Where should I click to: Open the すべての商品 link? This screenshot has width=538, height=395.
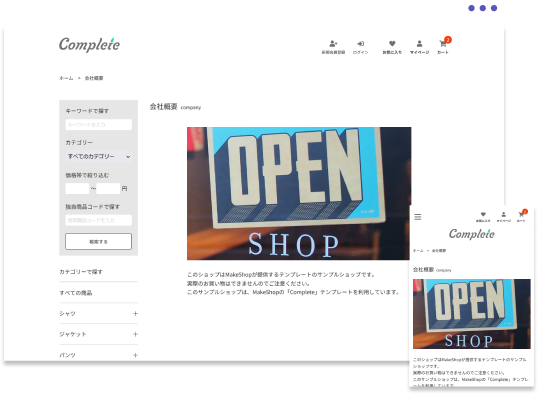[x=76, y=293]
